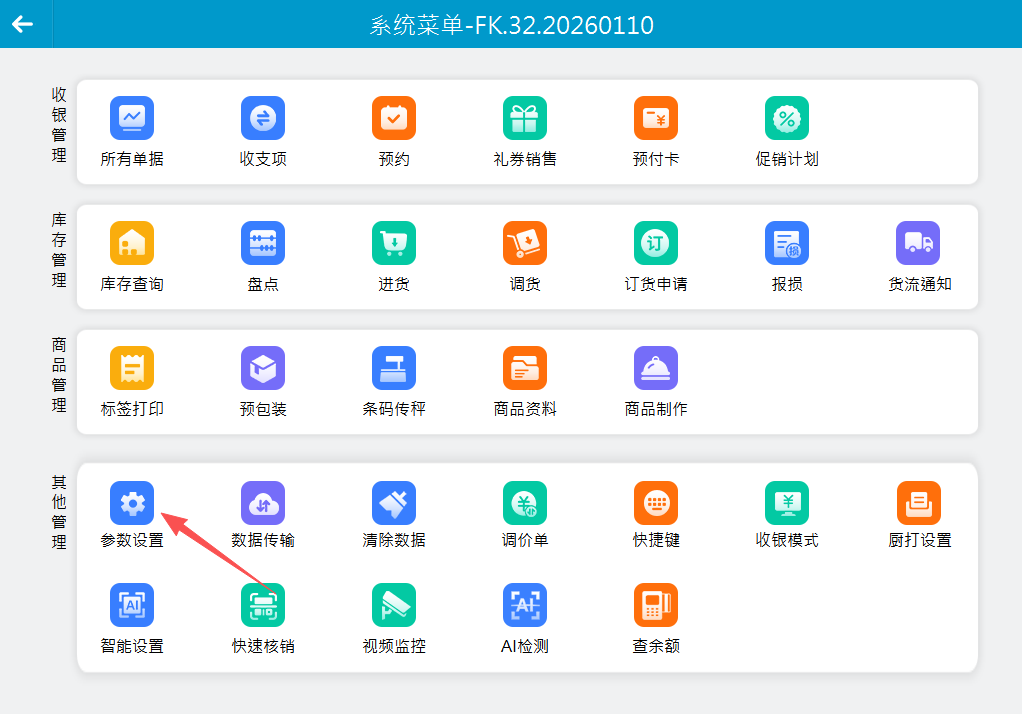Viewport: 1022px width, 714px height.
Task: Open 厨打设置 kitchen printer settings
Action: pyautogui.click(x=918, y=503)
